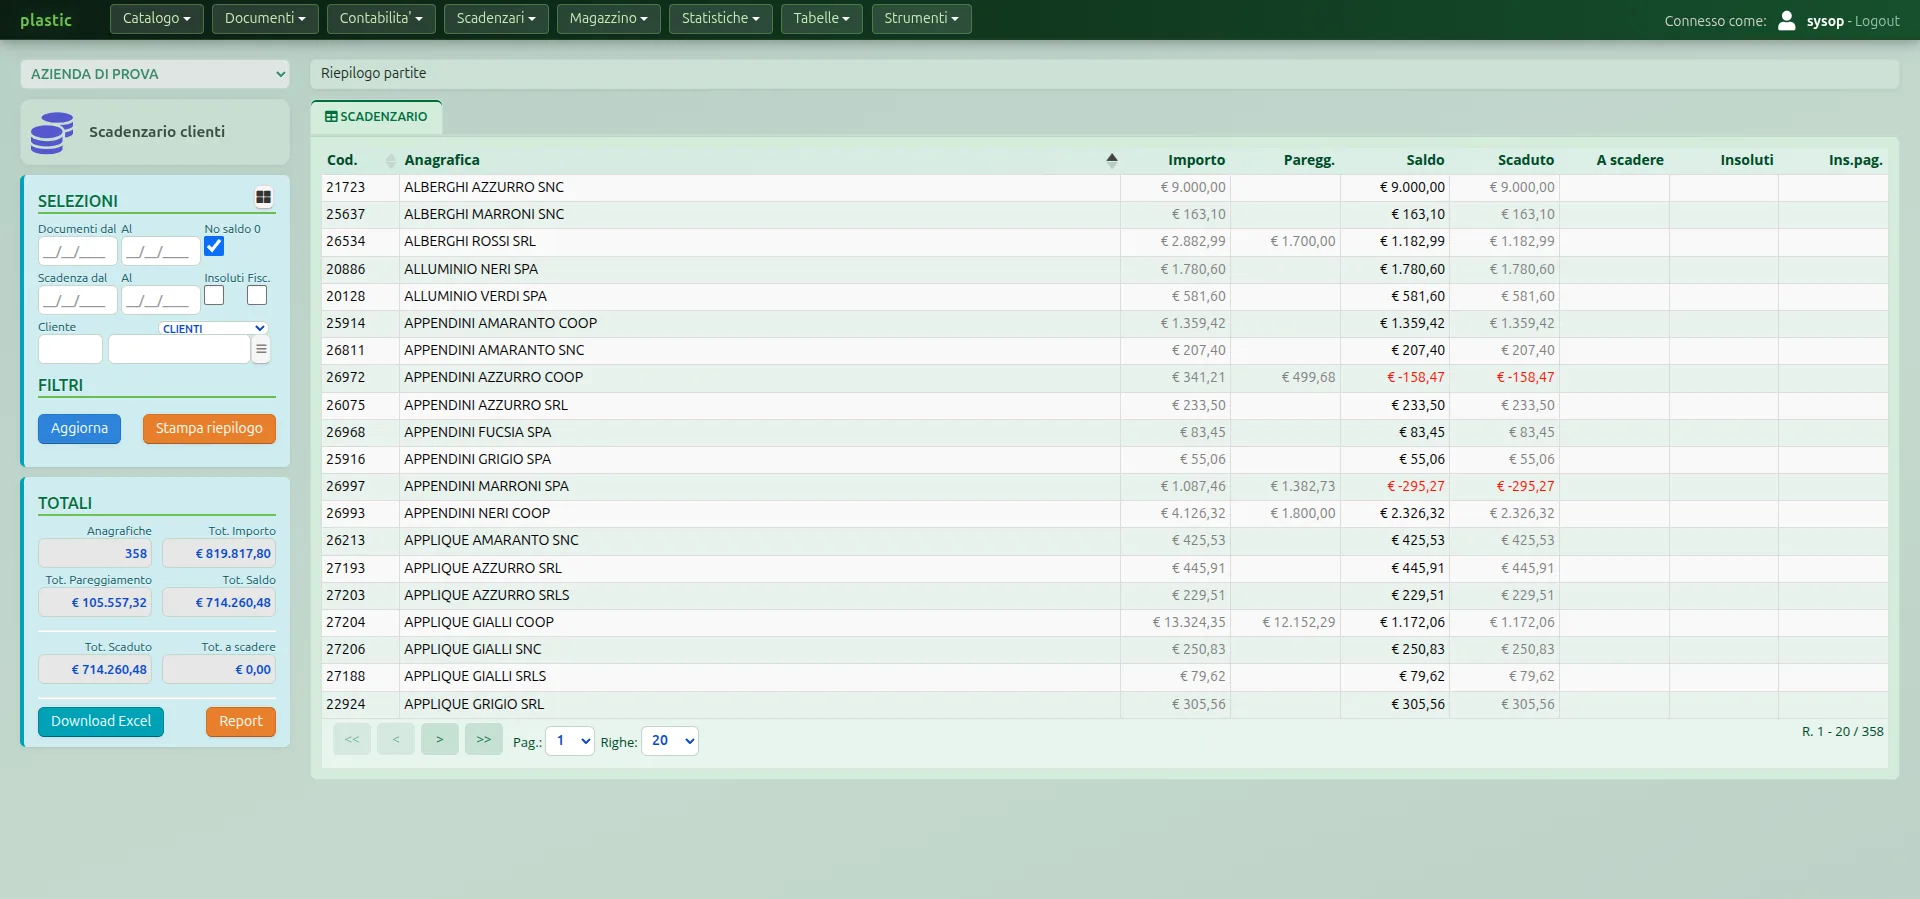Screen dimensions: 1920x899
Task: Select the SCADENZARIO tab
Action: [x=376, y=117]
